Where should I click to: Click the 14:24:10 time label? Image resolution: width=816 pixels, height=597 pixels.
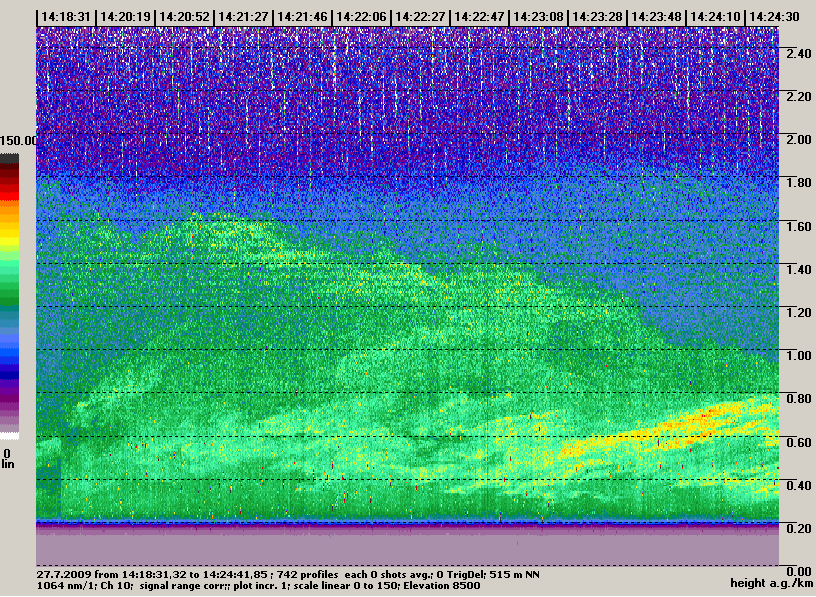coord(715,17)
